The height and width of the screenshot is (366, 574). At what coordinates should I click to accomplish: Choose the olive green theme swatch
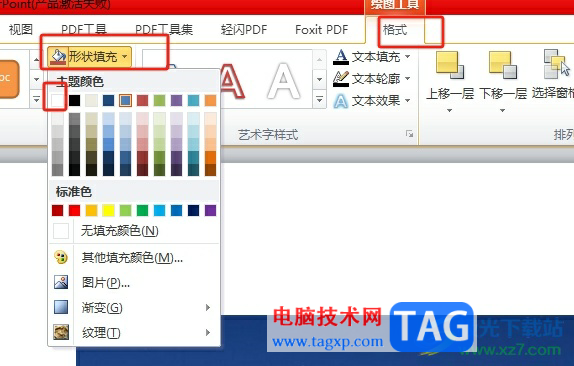(159, 100)
